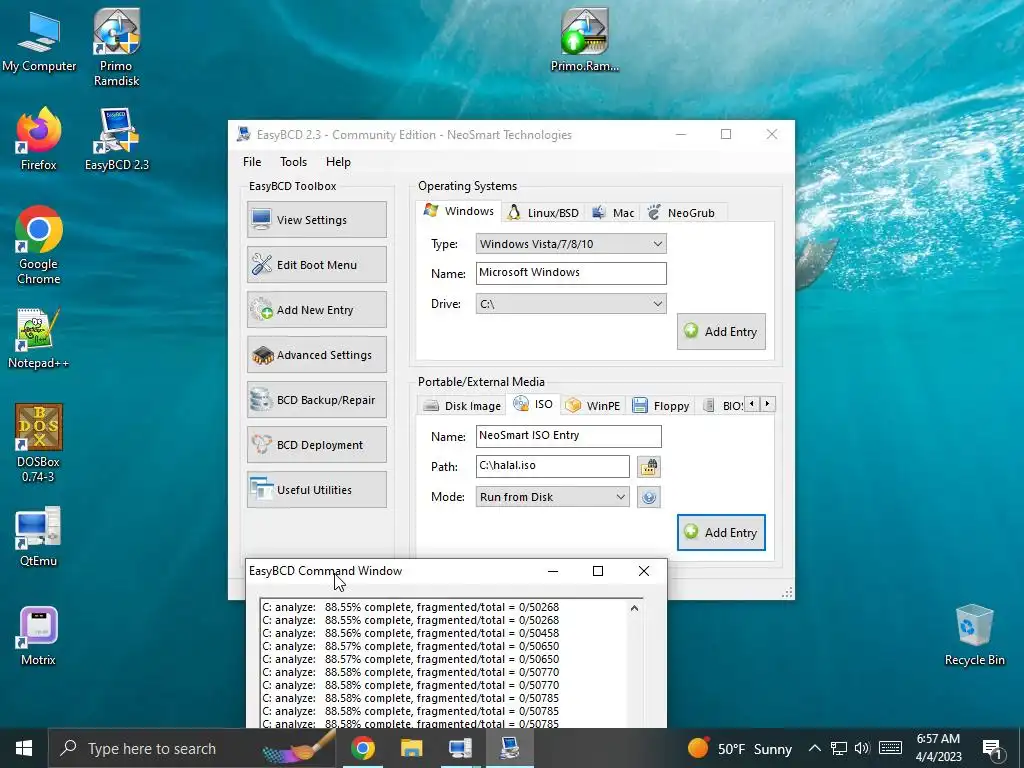Switch to the Mac tab
This screenshot has height=768, width=1024.
click(x=613, y=213)
